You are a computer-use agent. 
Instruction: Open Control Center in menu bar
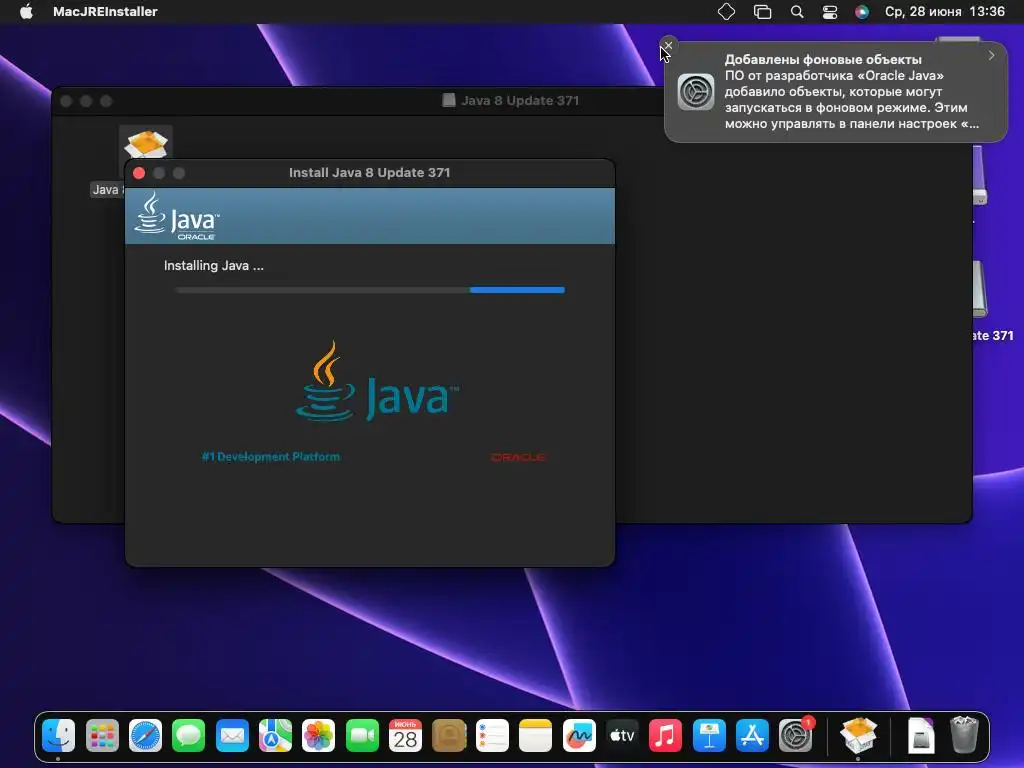pyautogui.click(x=829, y=12)
